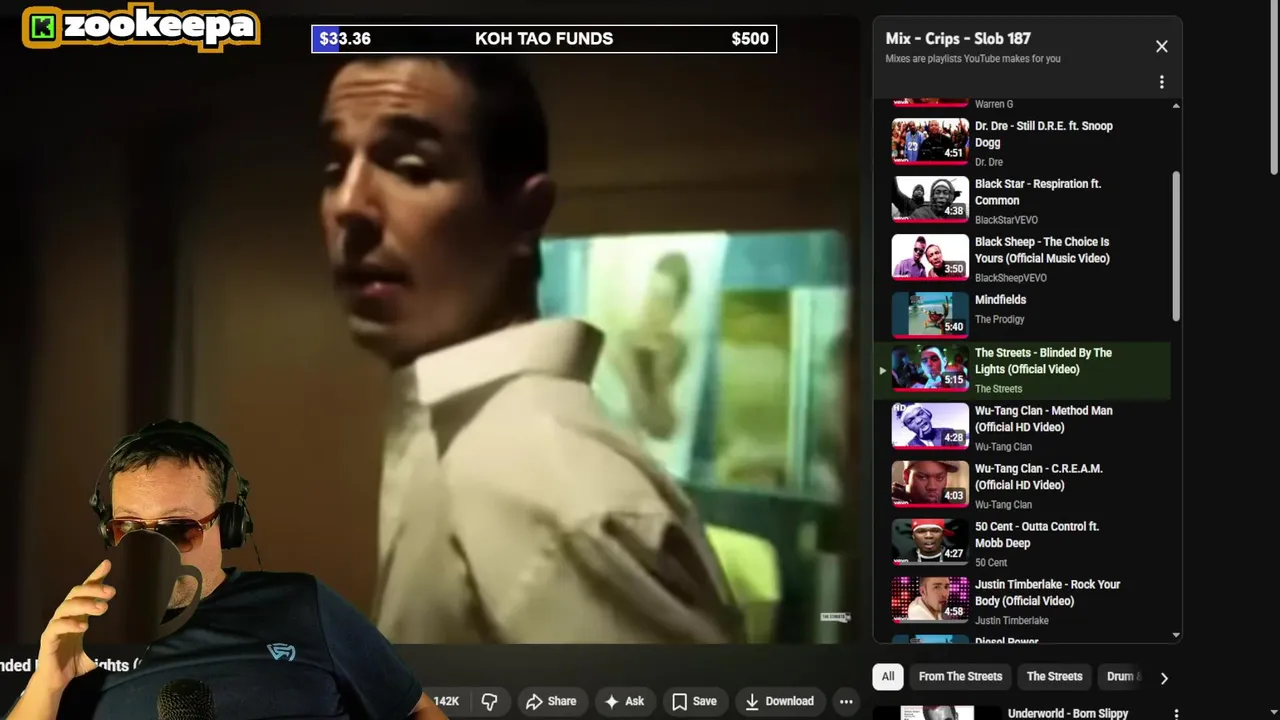This screenshot has height=720, width=1280.
Task: Click channel name 'BlackSheepVEVO'
Action: pyautogui.click(x=1011, y=278)
